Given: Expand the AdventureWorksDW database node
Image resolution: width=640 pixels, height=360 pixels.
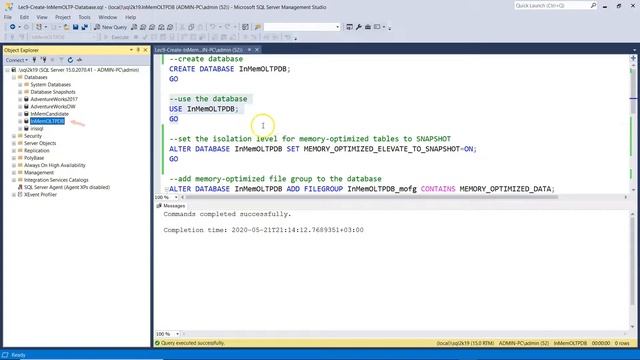Looking at the screenshot, I should tap(20, 107).
